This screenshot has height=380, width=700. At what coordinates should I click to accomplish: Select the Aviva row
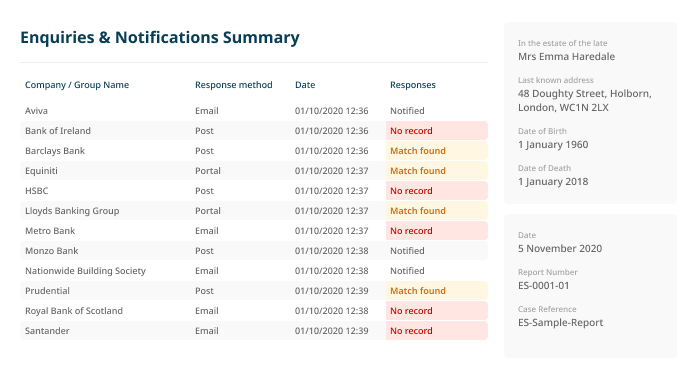click(254, 111)
